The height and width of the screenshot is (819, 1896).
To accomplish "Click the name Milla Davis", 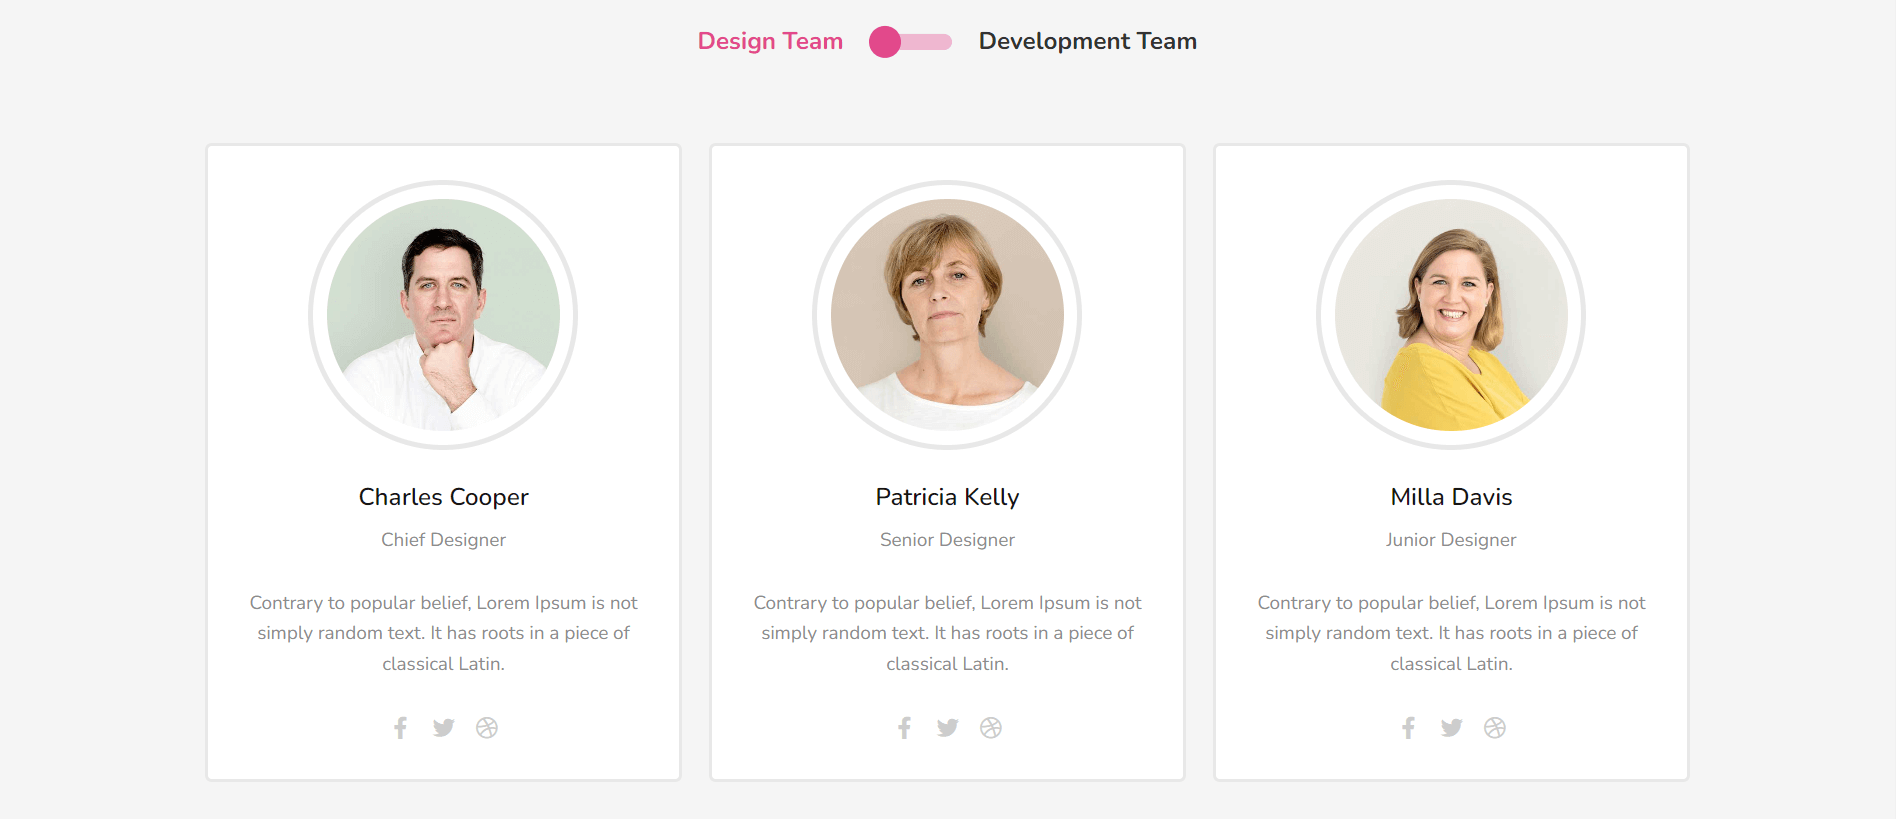I will click(x=1451, y=497).
